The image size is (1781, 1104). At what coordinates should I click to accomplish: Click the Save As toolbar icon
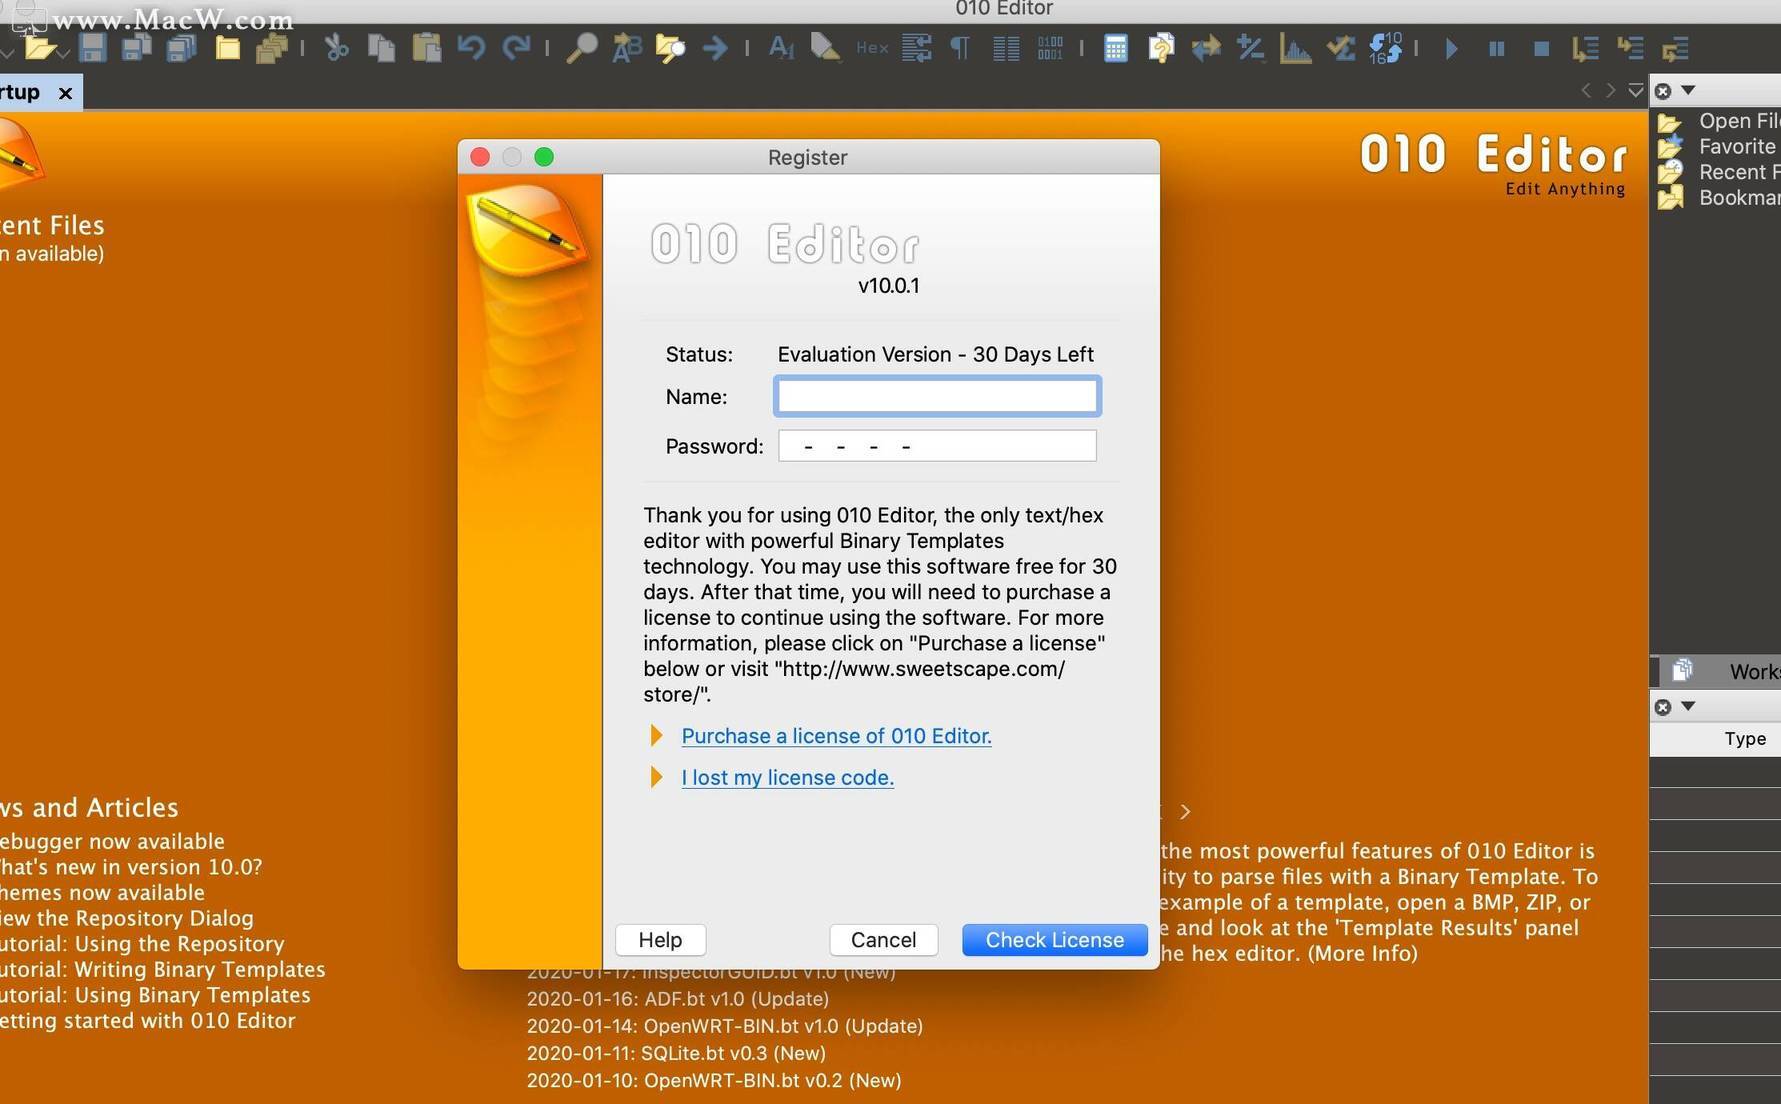[136, 47]
